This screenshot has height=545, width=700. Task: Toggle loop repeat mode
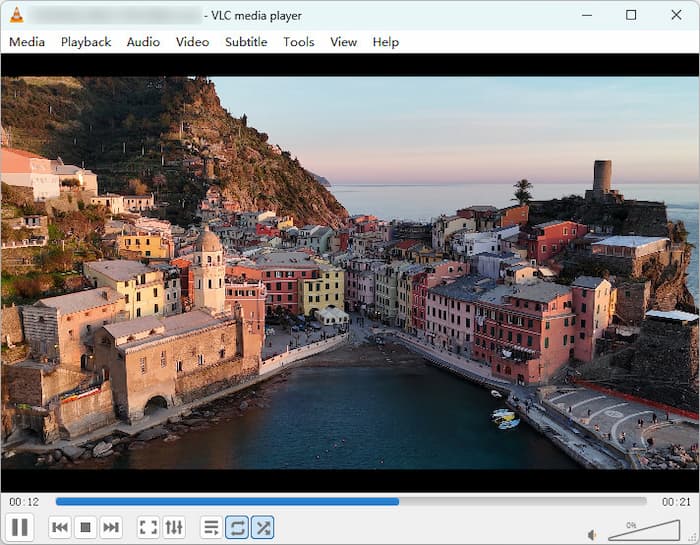[x=237, y=527]
